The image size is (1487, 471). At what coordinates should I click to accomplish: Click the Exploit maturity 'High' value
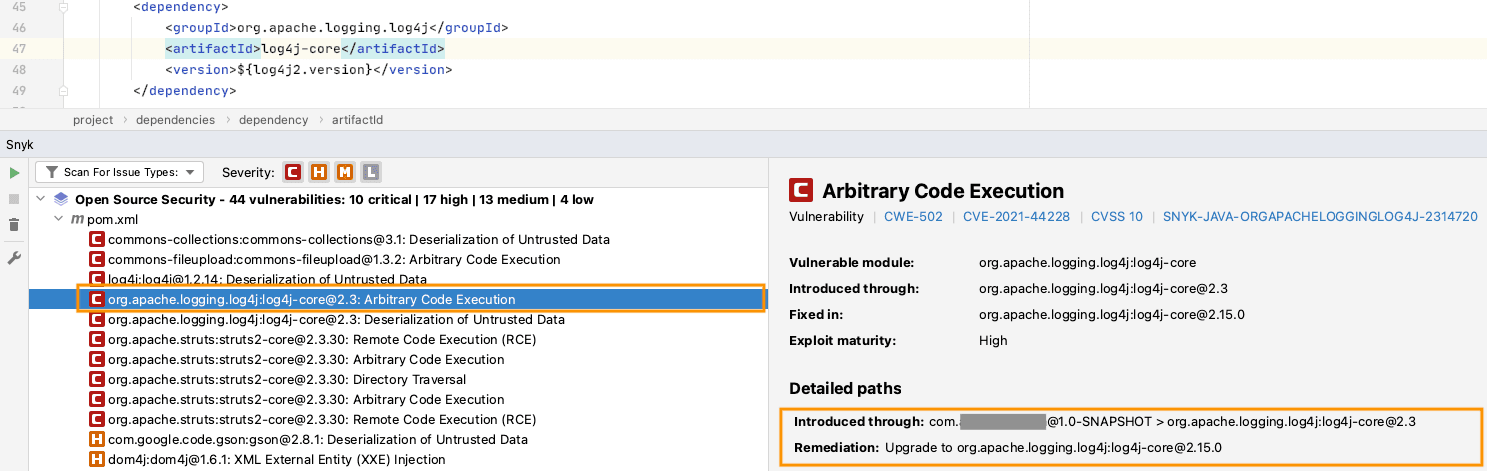pos(993,340)
